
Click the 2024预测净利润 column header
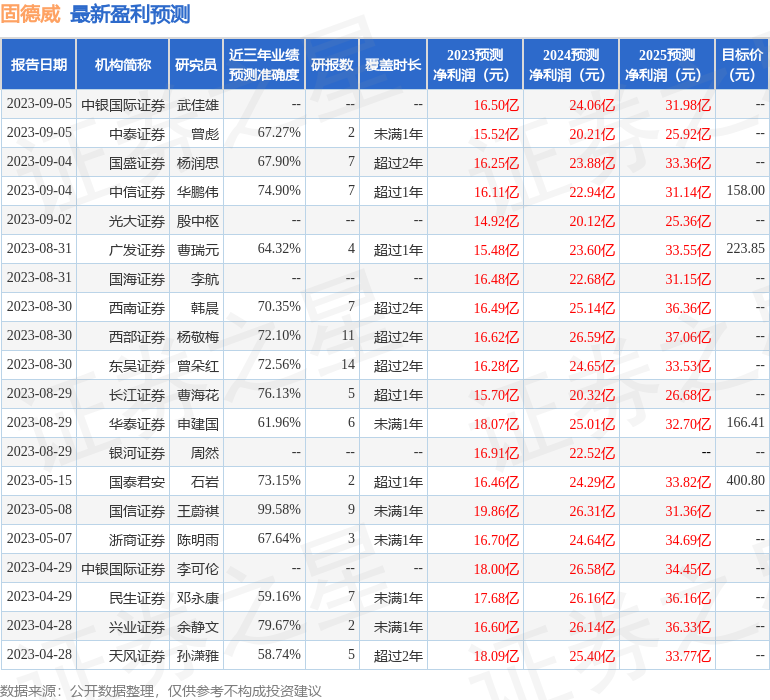point(571,65)
